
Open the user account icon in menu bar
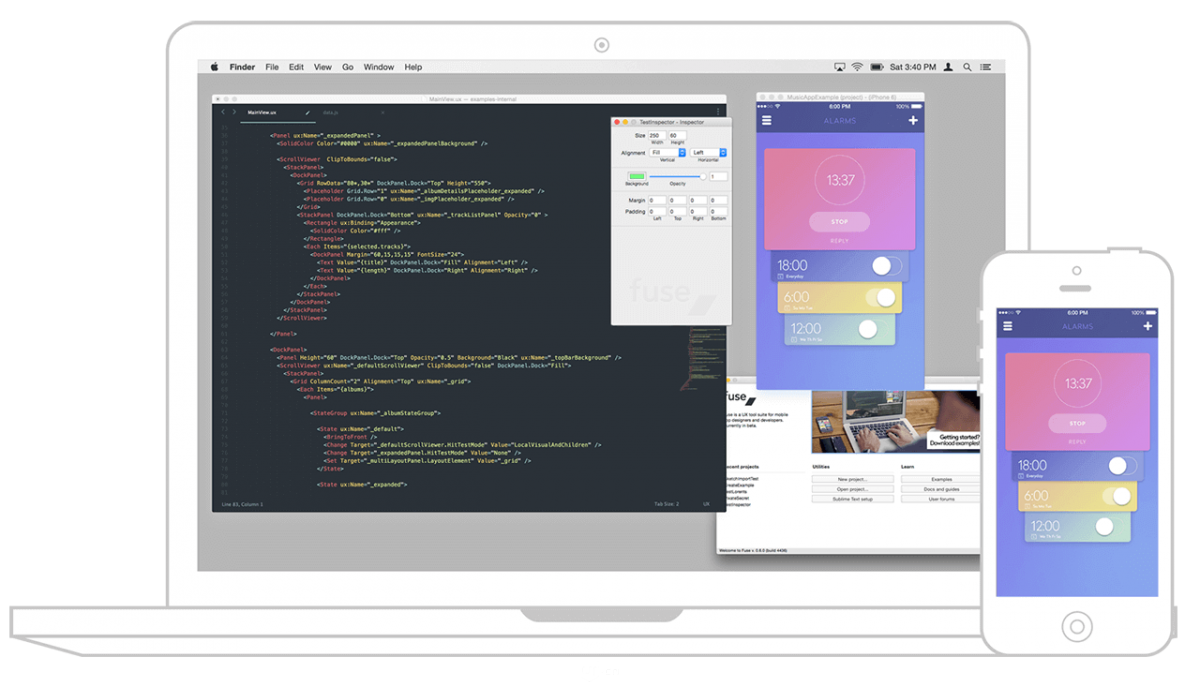[948, 67]
